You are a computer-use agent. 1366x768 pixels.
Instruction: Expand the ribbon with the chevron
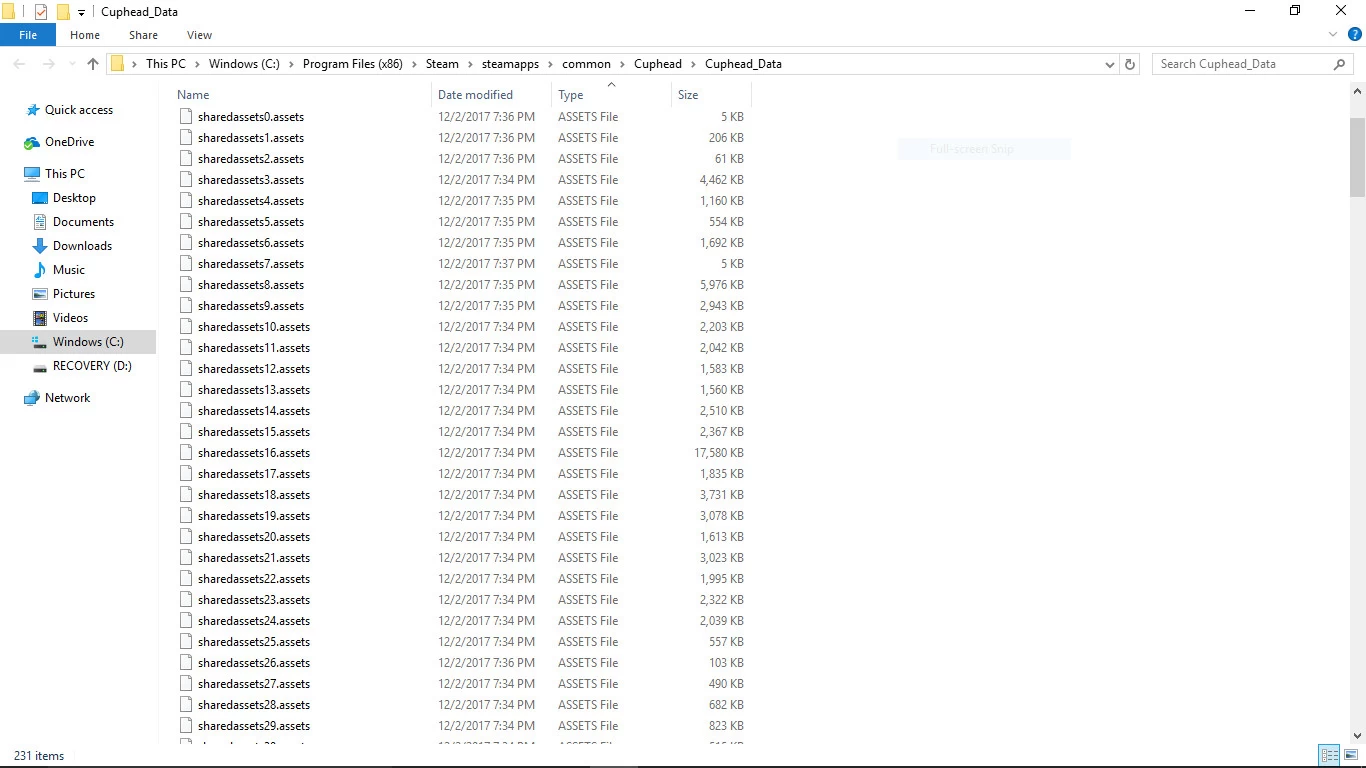(1332, 35)
